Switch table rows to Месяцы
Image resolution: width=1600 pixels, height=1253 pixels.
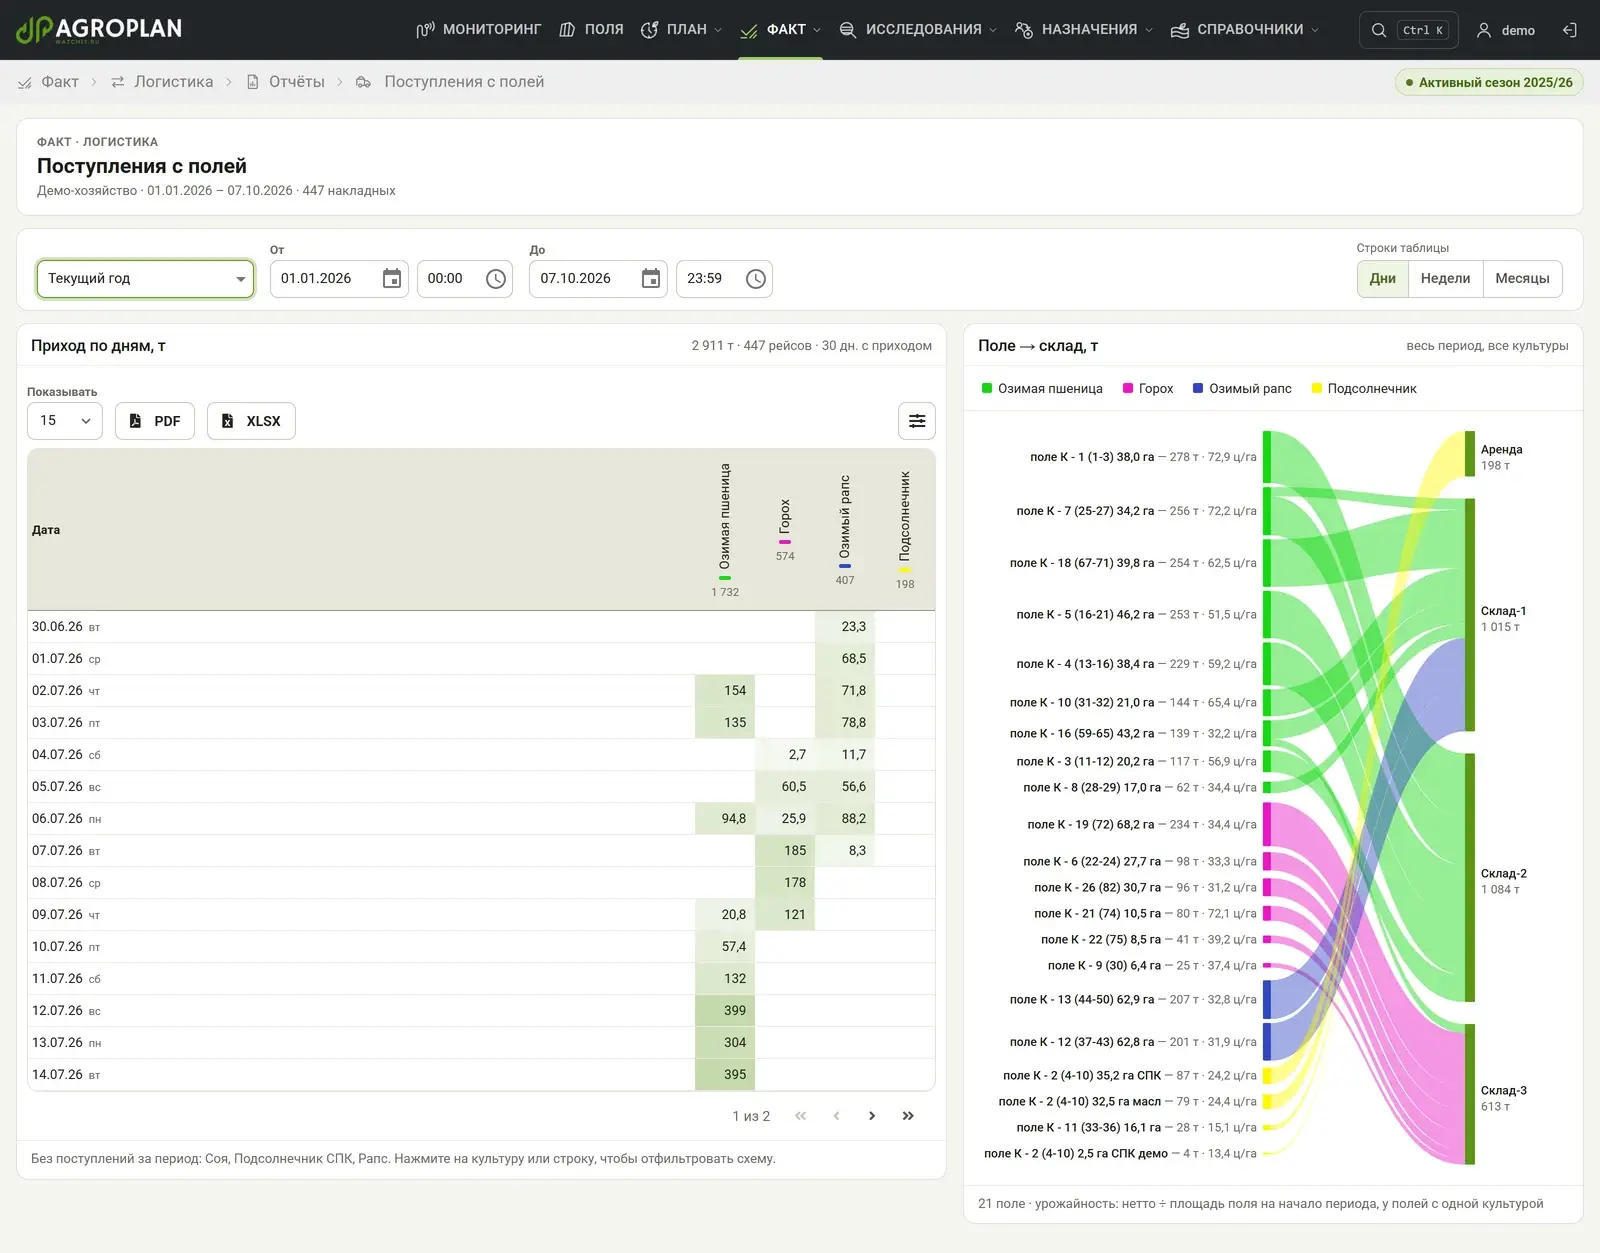(x=1522, y=279)
